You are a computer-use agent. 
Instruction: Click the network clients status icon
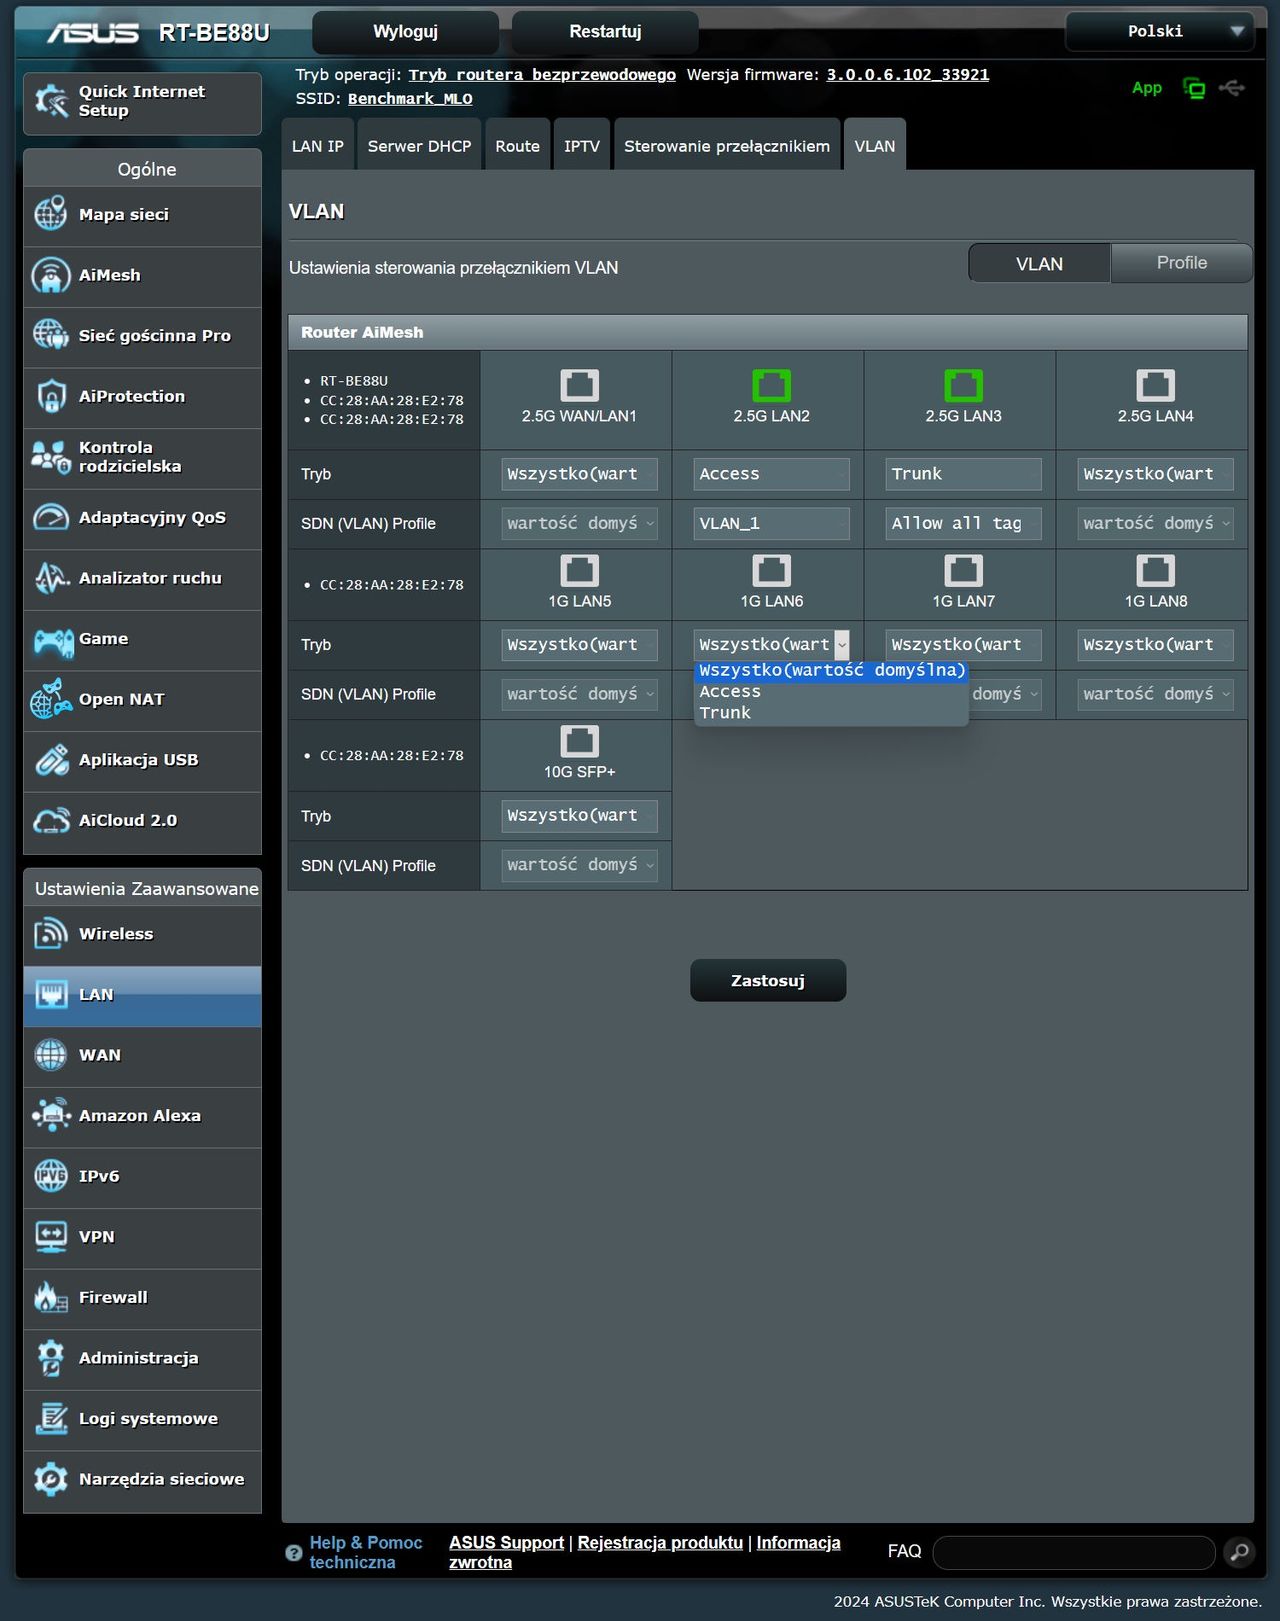[1194, 88]
